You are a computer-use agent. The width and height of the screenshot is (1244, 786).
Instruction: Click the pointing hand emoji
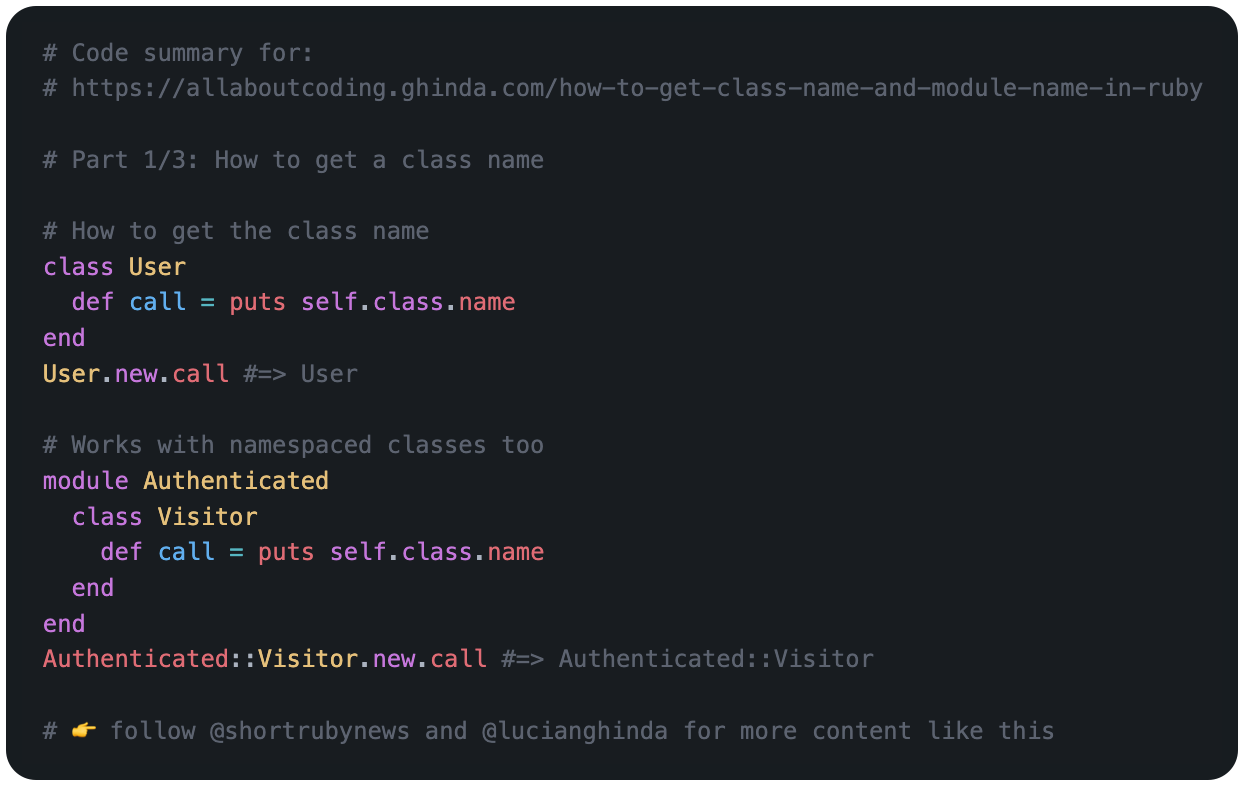pos(84,731)
